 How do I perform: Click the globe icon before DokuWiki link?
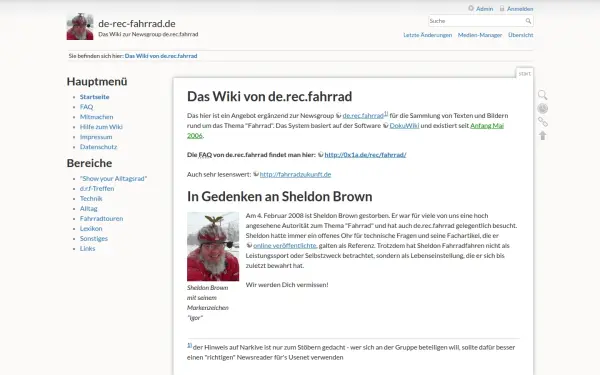(386, 126)
